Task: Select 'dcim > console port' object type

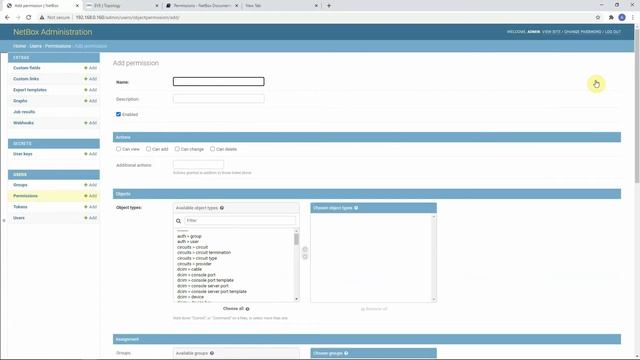Action: click(x=196, y=275)
